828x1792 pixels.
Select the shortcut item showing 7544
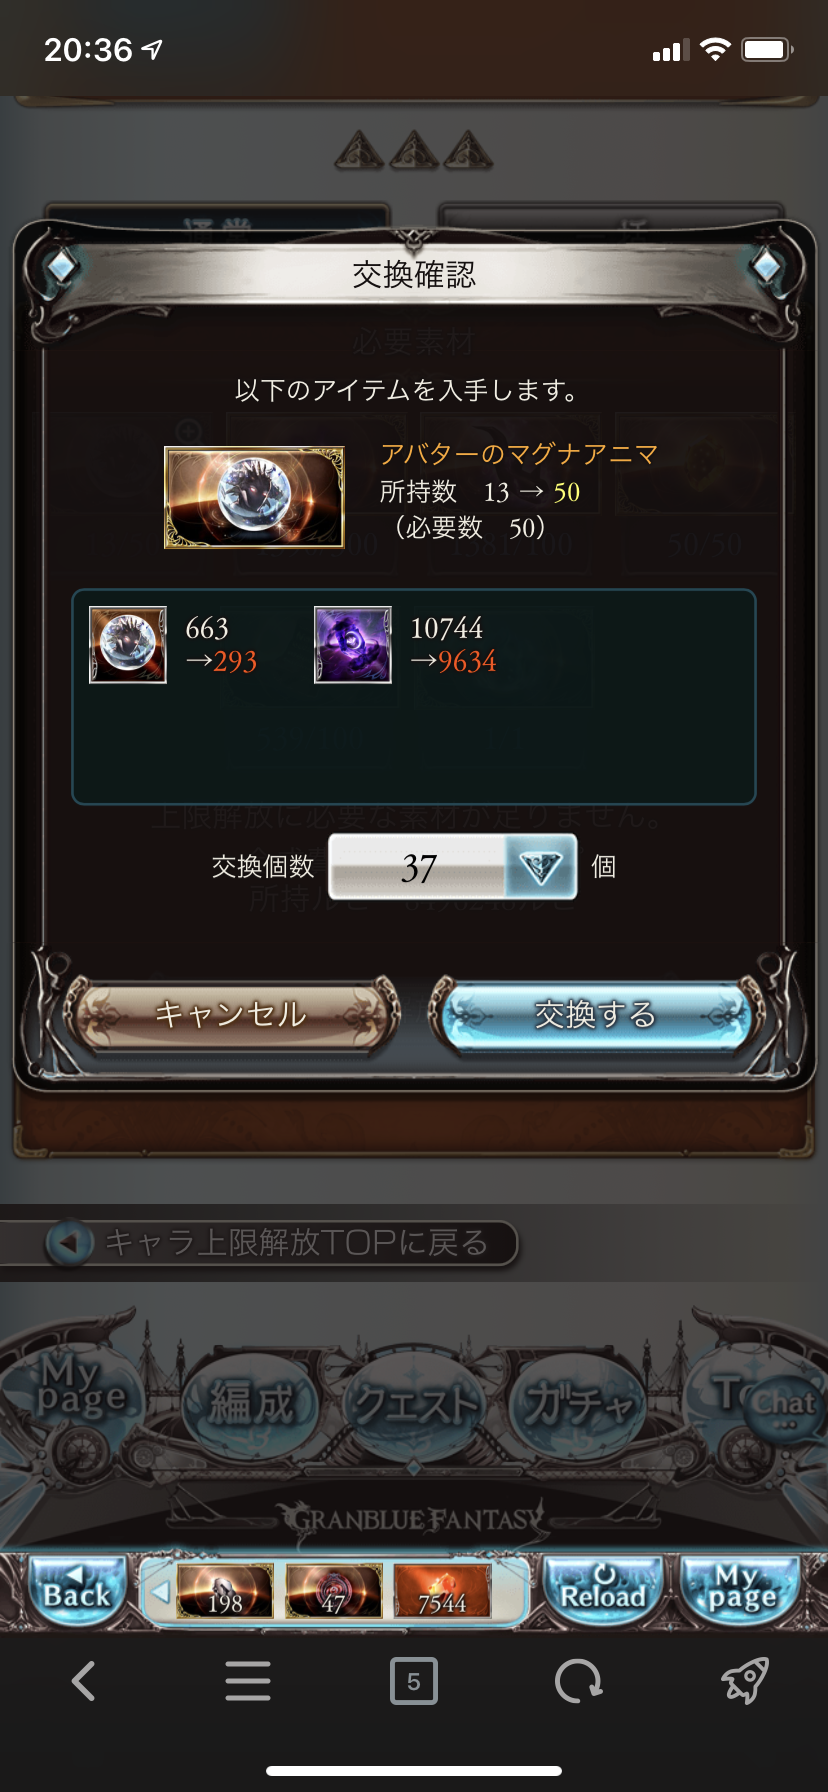(442, 1591)
